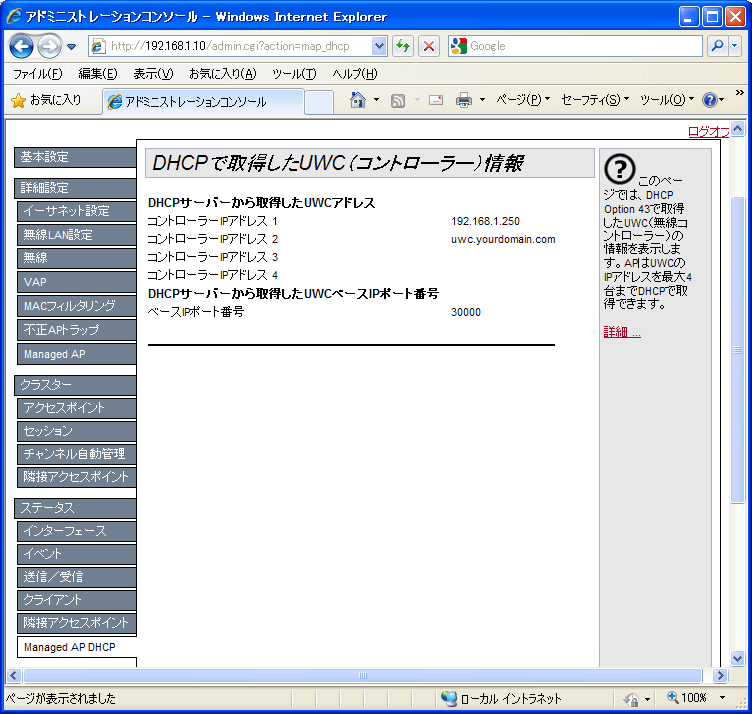Stop loading with the red X icon

click(x=429, y=46)
